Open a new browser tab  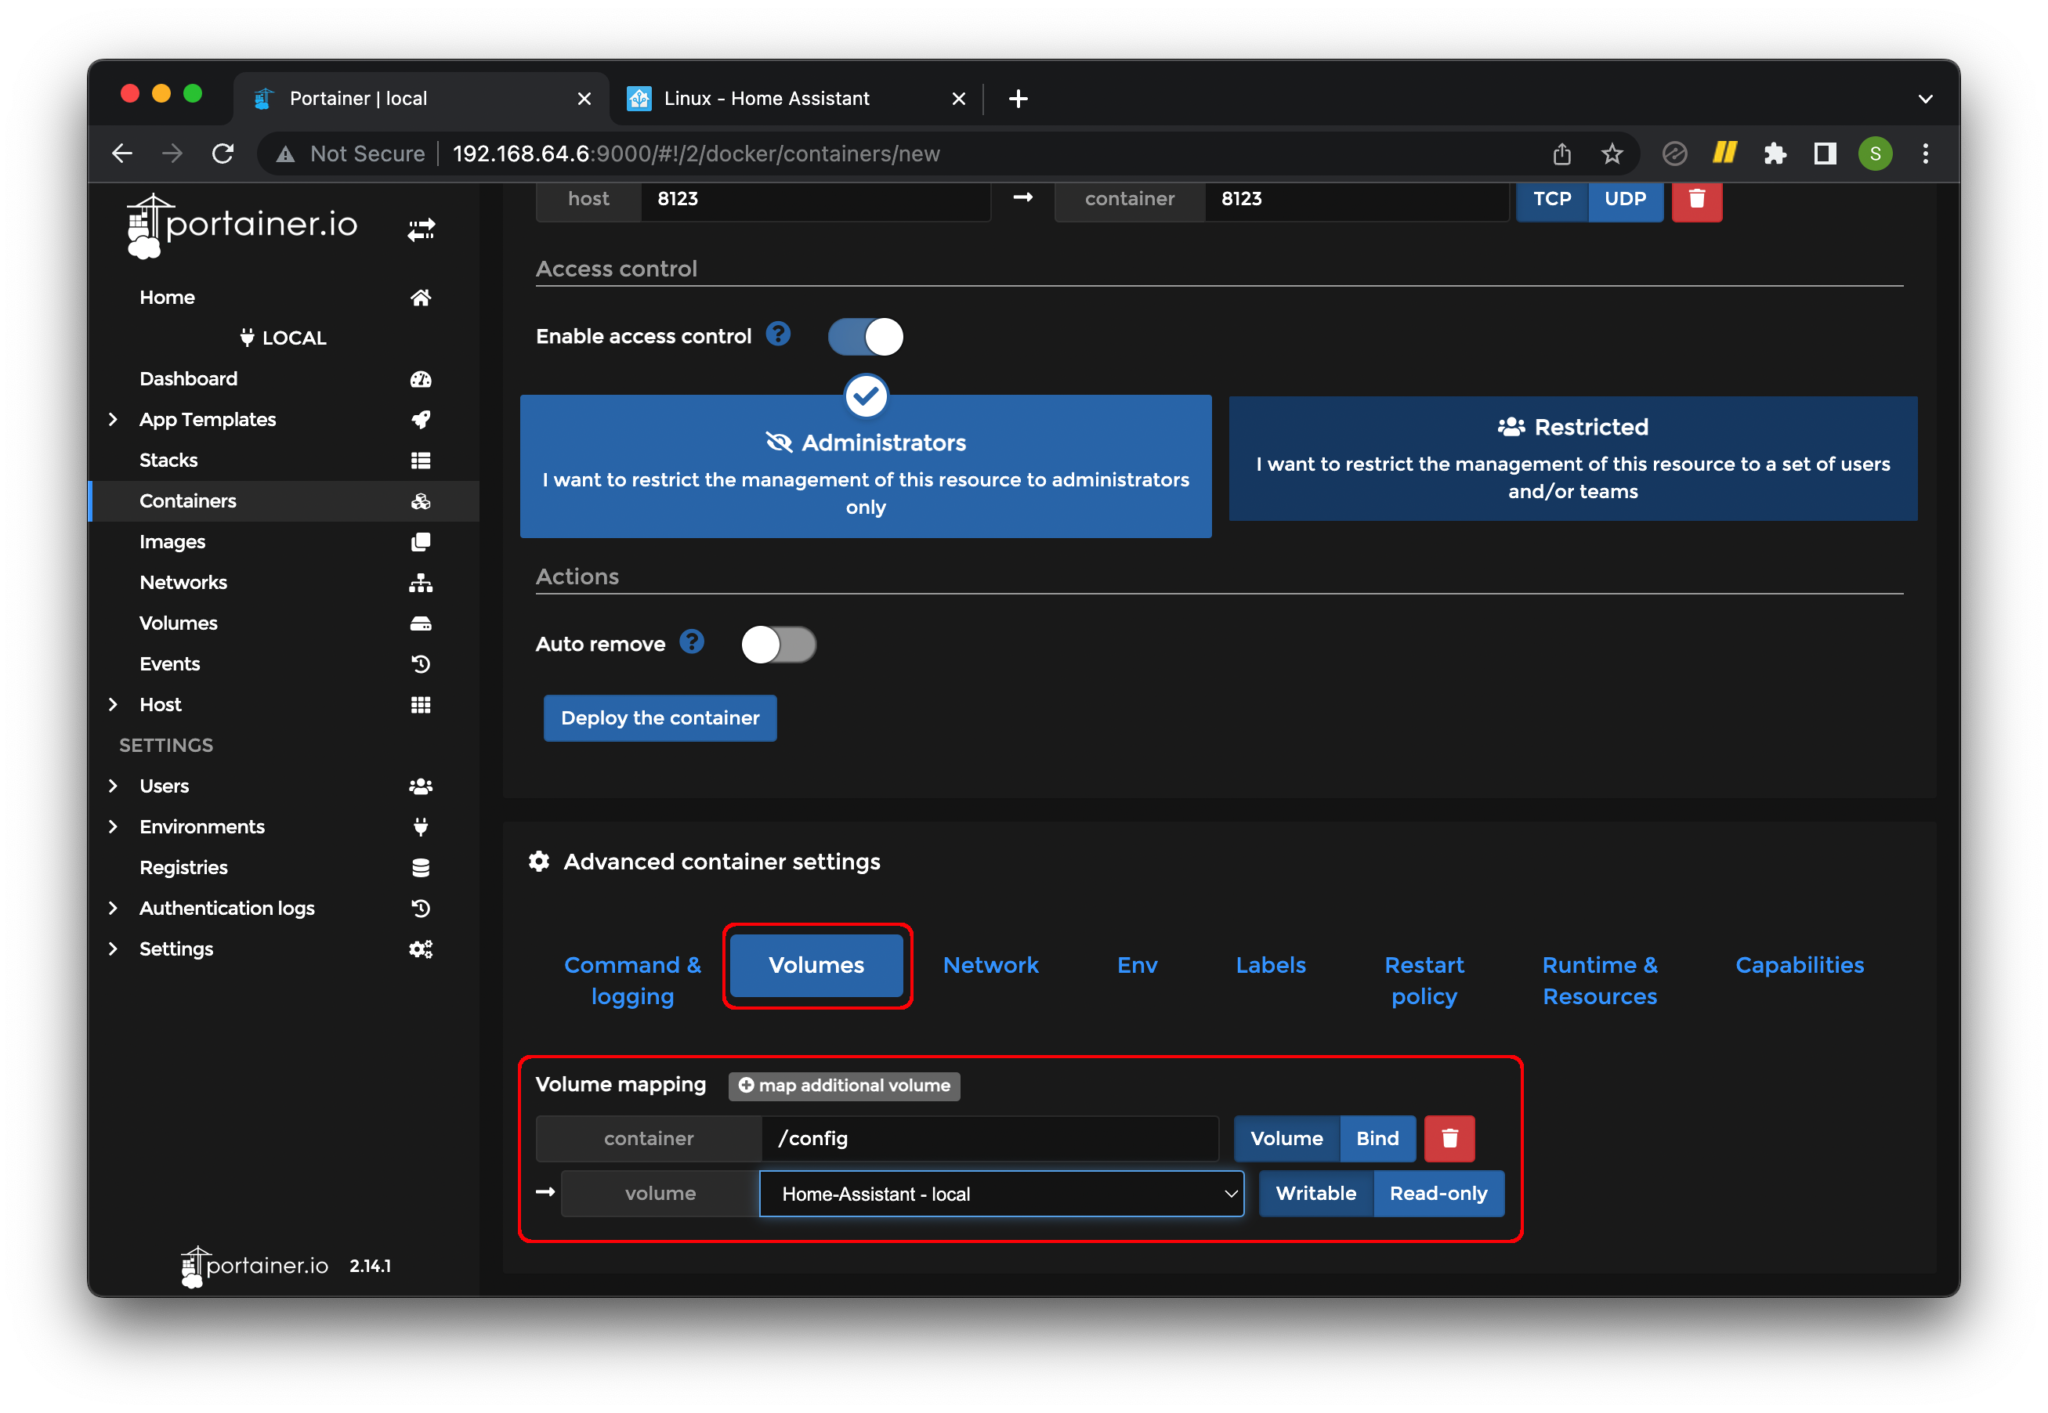pyautogui.click(x=1018, y=99)
